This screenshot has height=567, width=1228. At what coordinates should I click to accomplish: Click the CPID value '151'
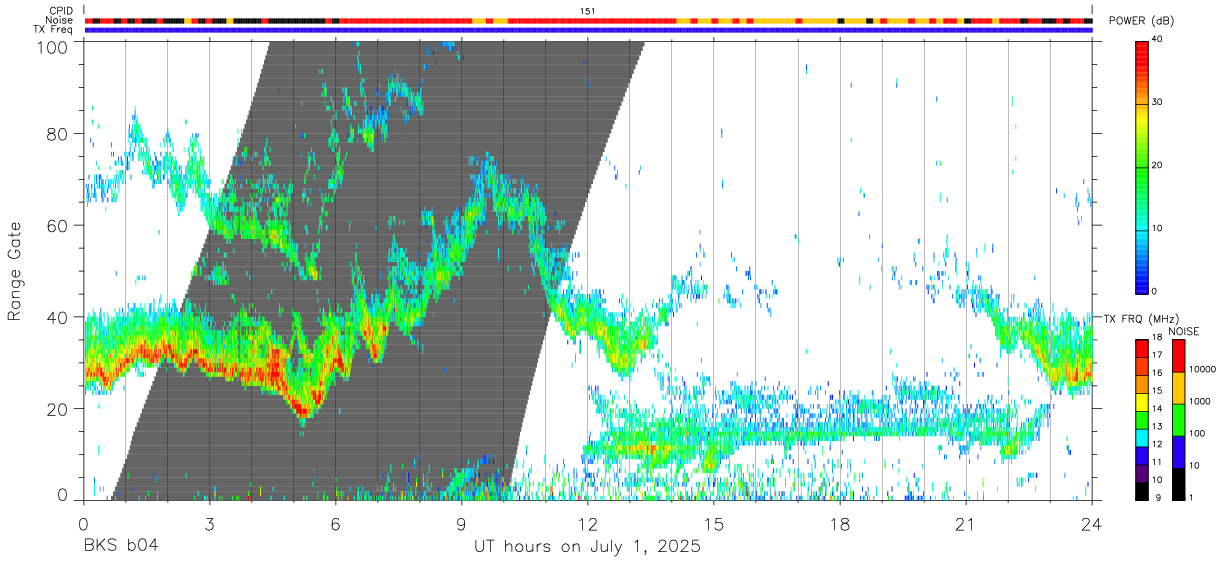pos(588,11)
